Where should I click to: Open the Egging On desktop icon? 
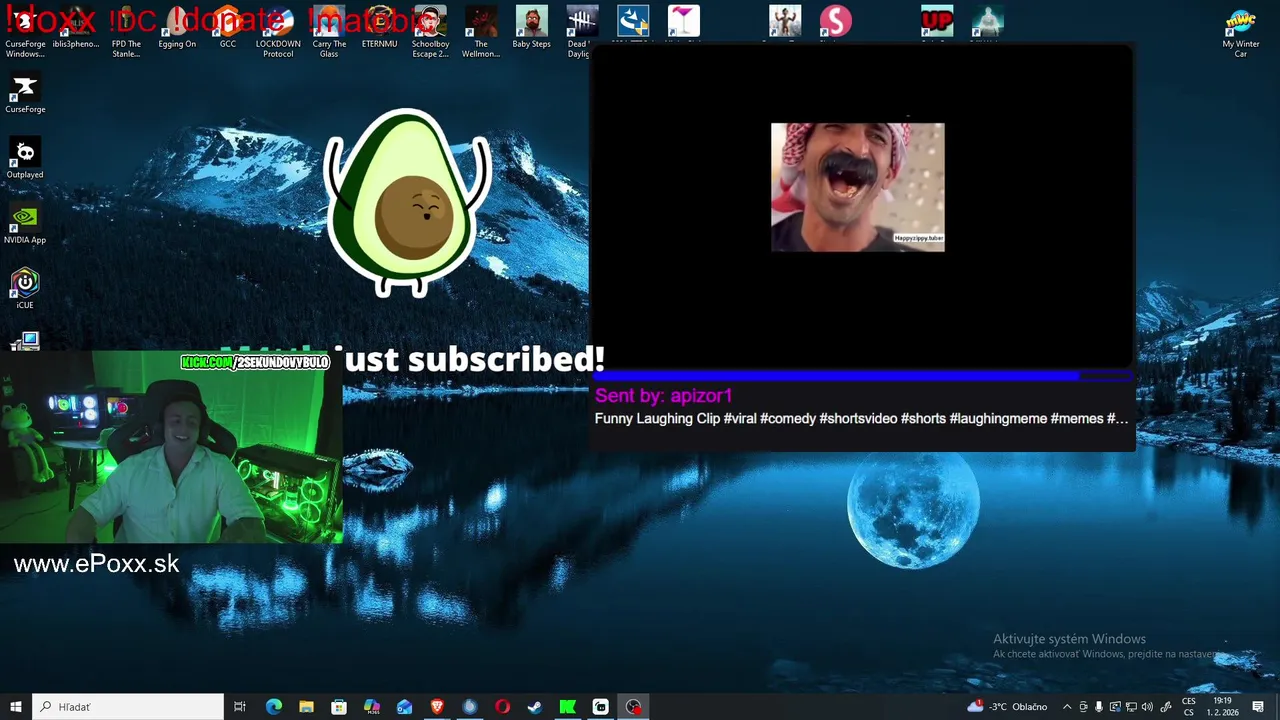point(177,28)
